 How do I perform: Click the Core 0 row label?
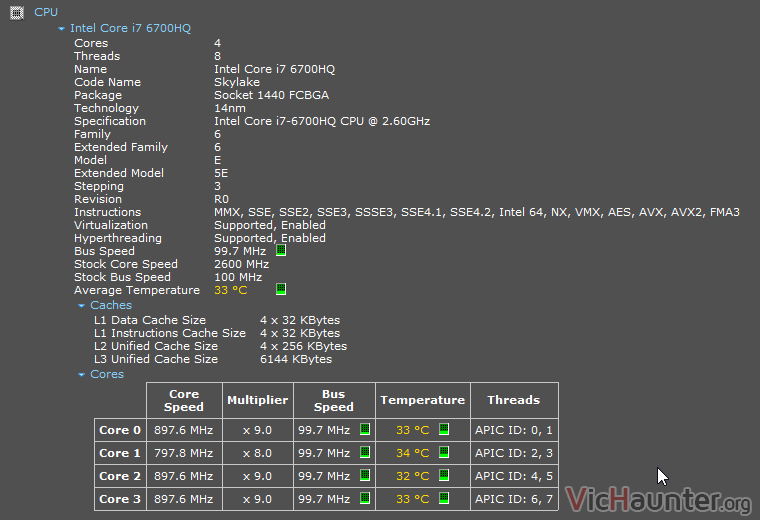pyautogui.click(x=120, y=430)
